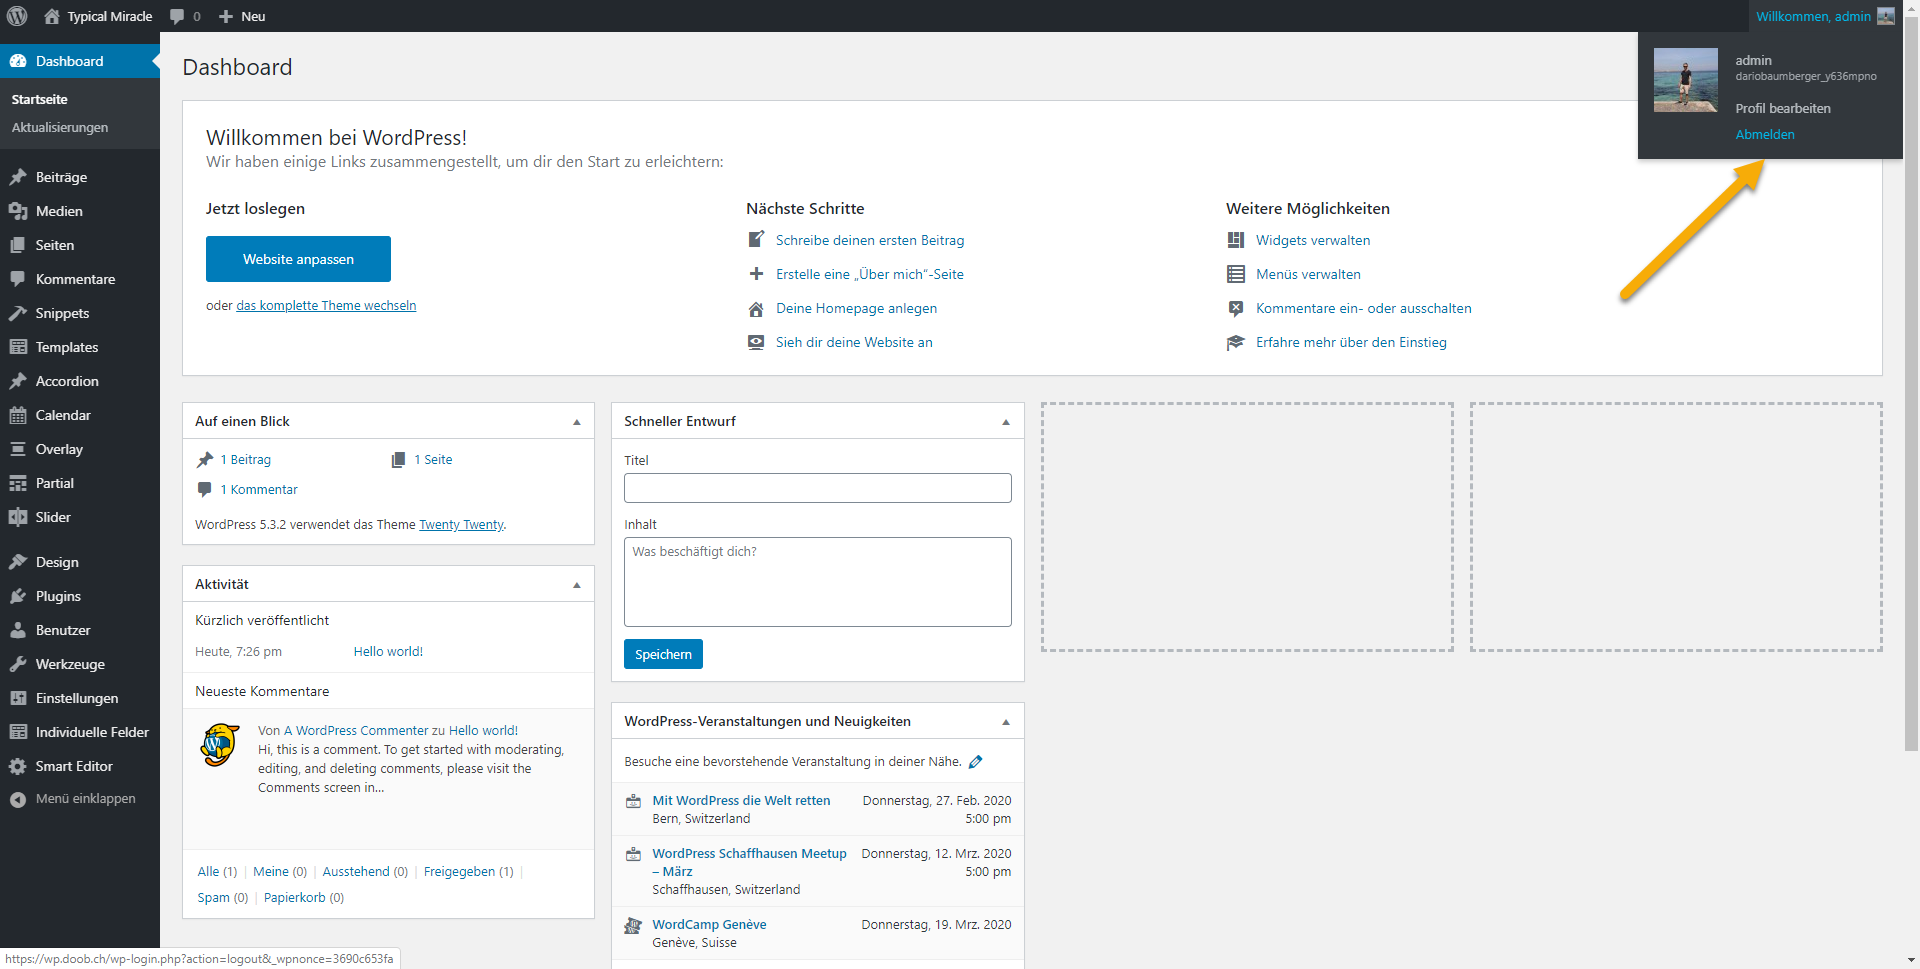The width and height of the screenshot is (1920, 969).
Task: Click the Individuelle Felder icon in sidebar
Action: point(18,732)
